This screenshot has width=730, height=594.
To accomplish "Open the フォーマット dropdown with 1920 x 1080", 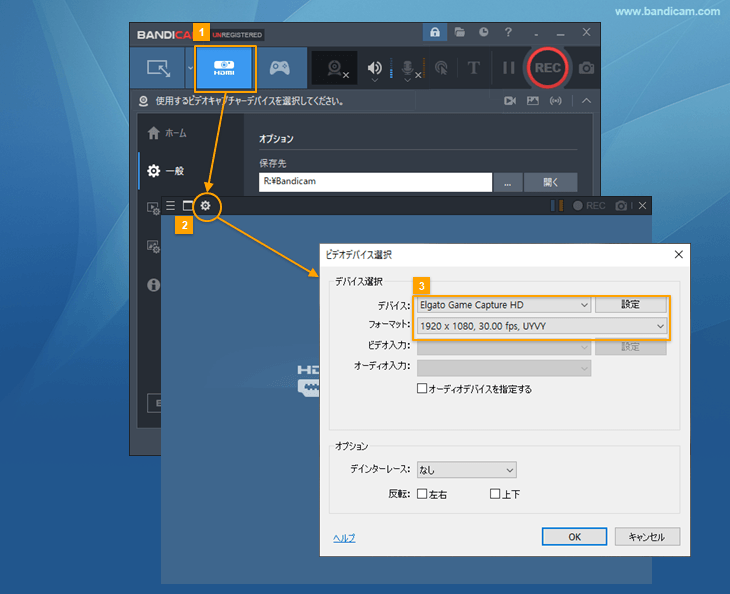I will pos(542,326).
